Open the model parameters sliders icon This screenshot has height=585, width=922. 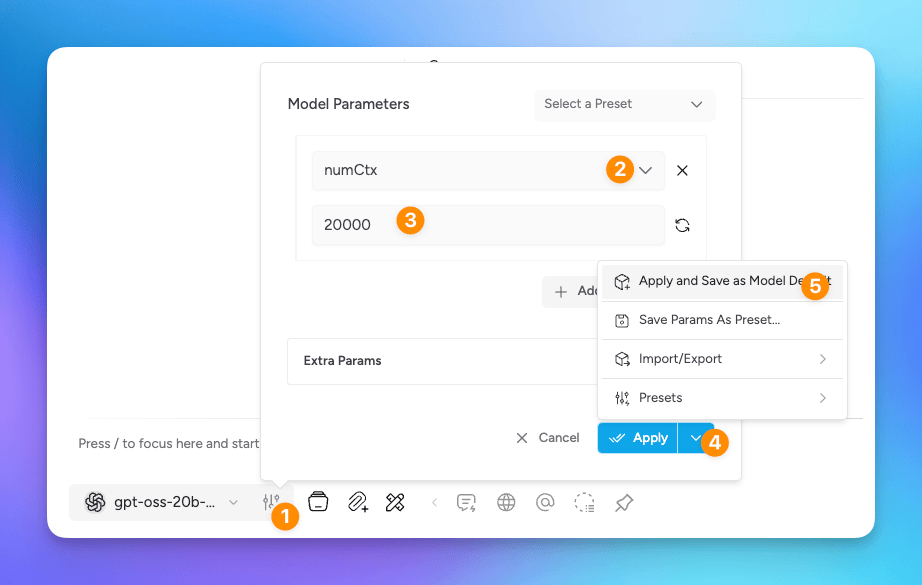[x=270, y=503]
